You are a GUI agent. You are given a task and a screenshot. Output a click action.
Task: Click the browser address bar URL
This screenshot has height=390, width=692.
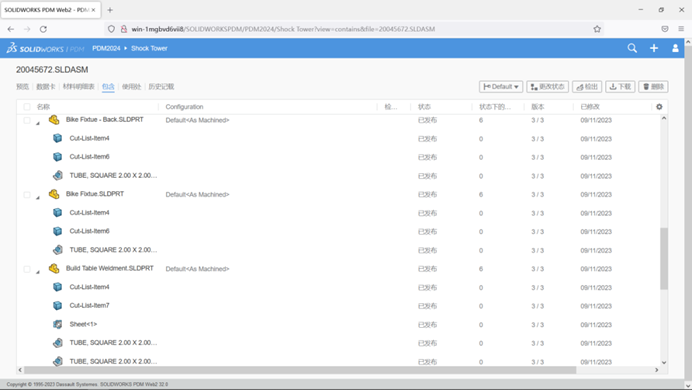(283, 29)
